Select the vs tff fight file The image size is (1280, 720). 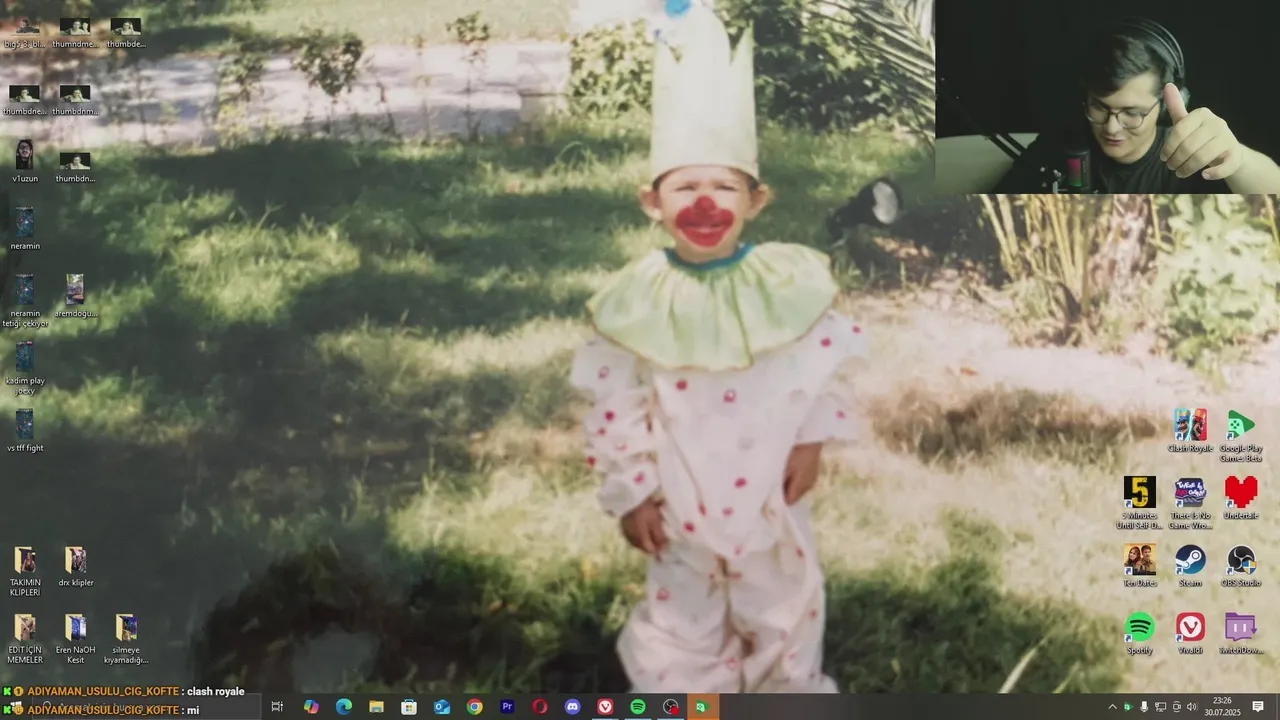25,431
